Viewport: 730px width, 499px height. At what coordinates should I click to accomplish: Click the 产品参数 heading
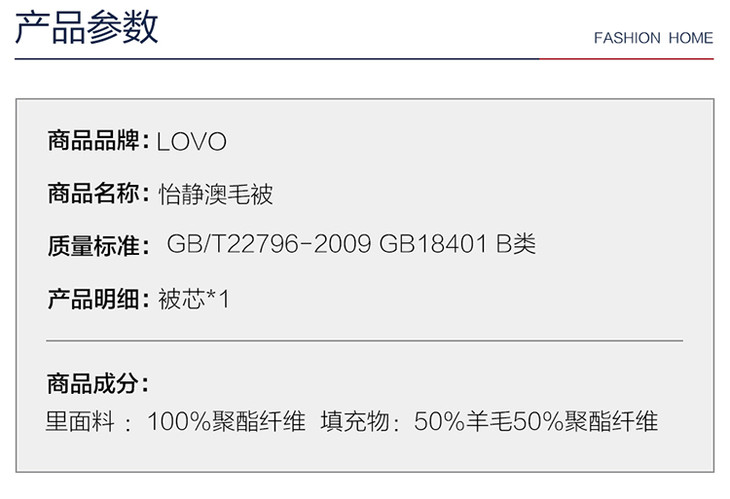tap(86, 29)
